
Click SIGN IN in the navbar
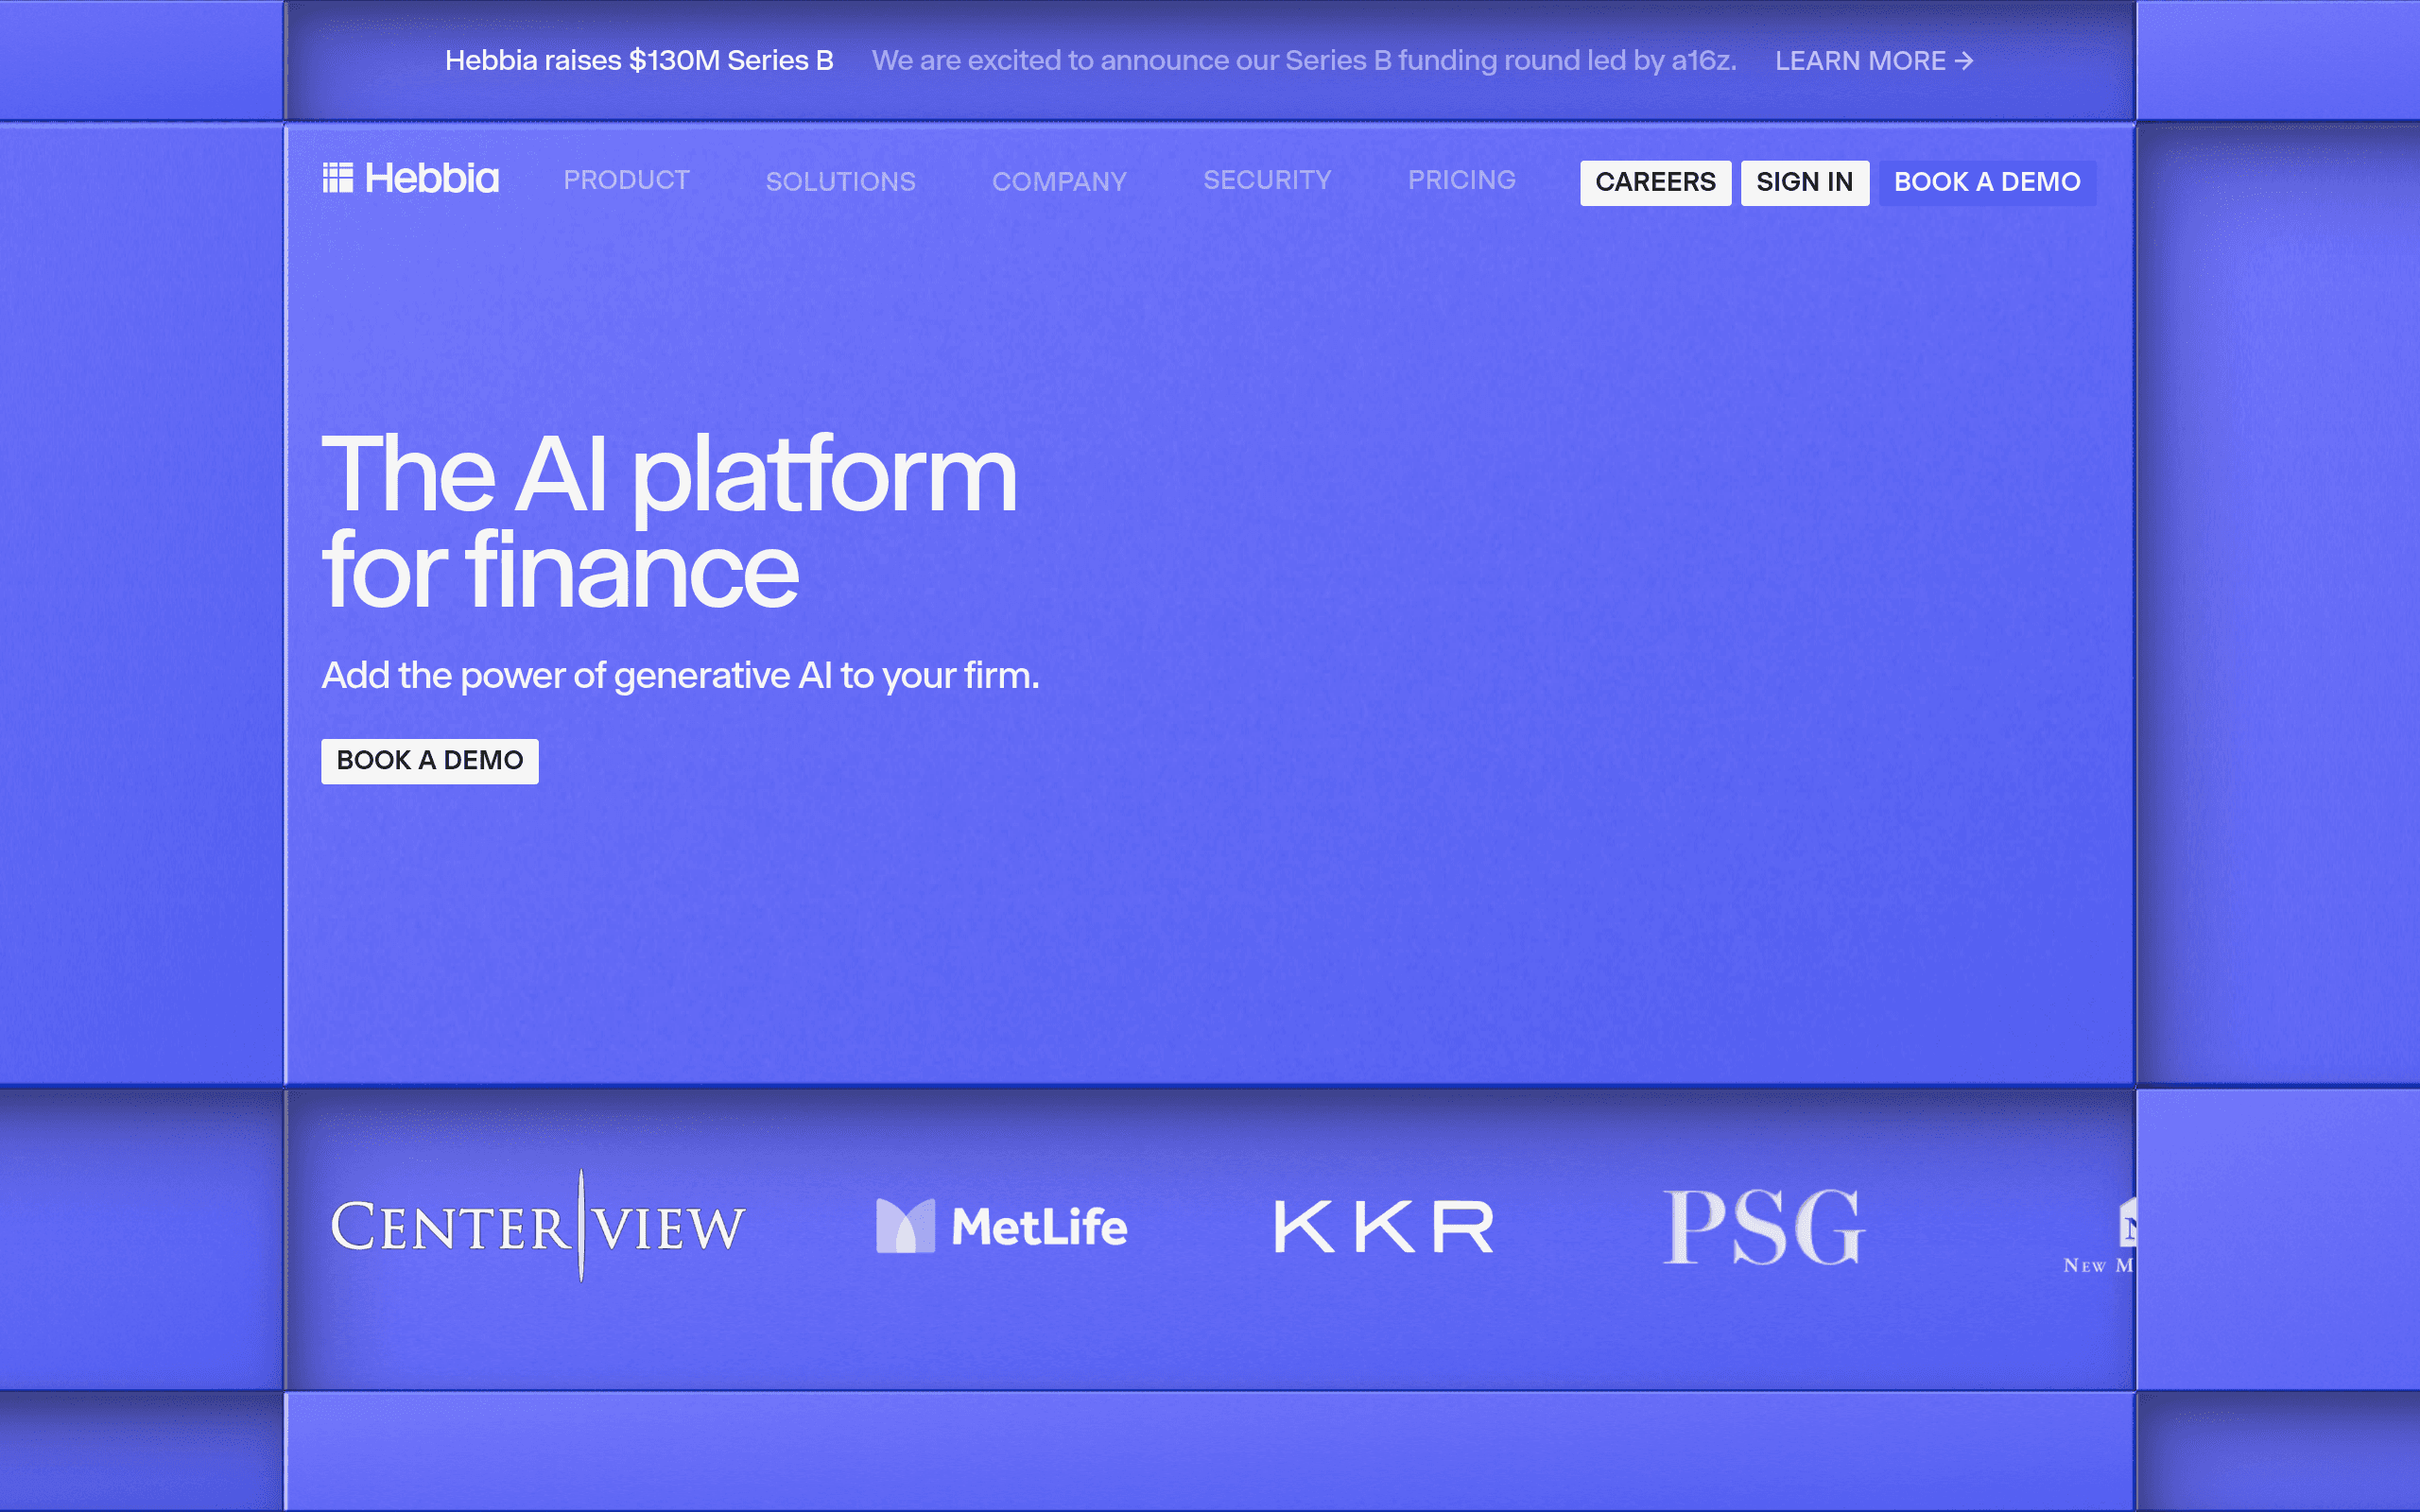tap(1804, 182)
